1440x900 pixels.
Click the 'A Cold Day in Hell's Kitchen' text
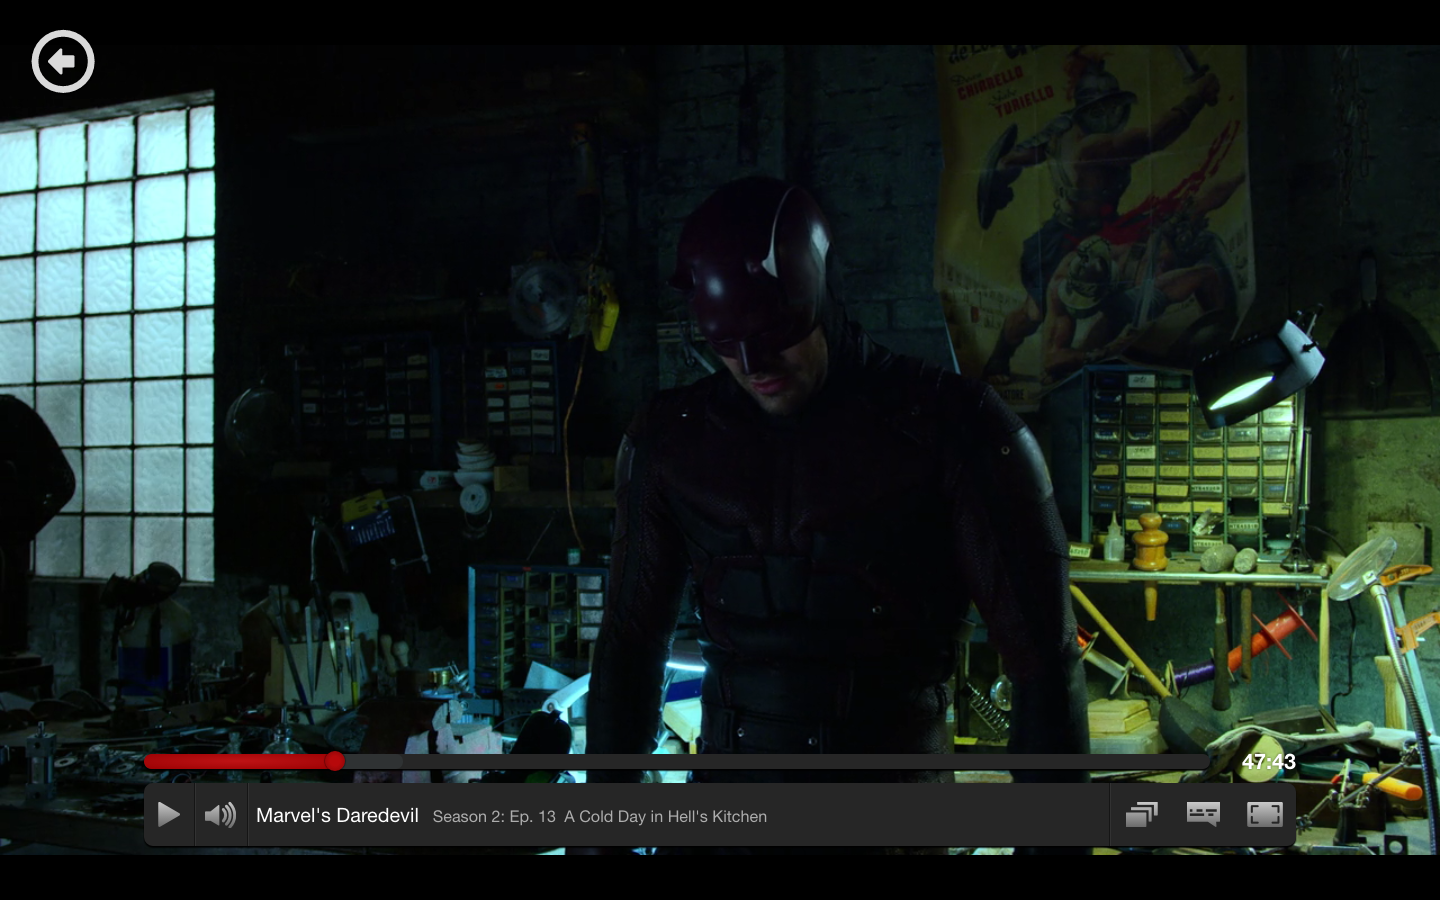(665, 817)
